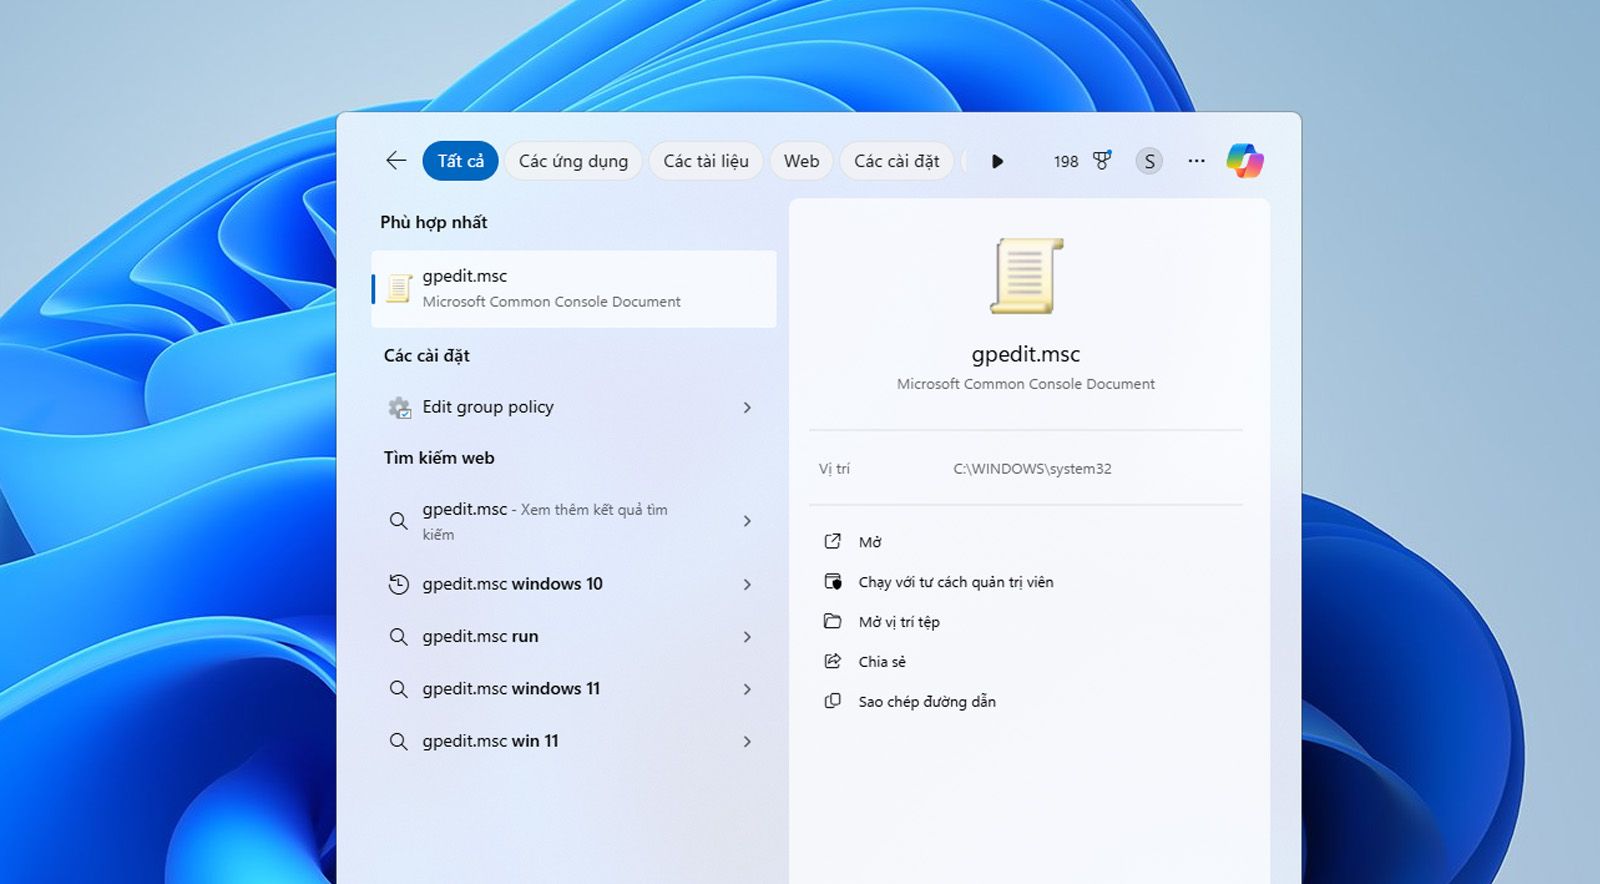The image size is (1600, 884).
Task: Click 'Microsoft Common Console Document' in preview pane
Action: point(1026,384)
